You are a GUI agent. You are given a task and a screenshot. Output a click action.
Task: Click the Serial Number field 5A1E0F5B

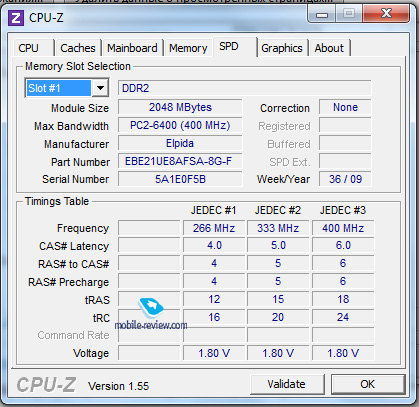click(x=180, y=179)
